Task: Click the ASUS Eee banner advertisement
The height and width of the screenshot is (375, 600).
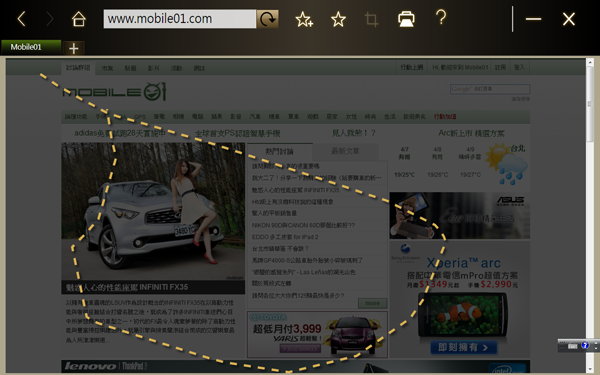Action: pos(460,215)
